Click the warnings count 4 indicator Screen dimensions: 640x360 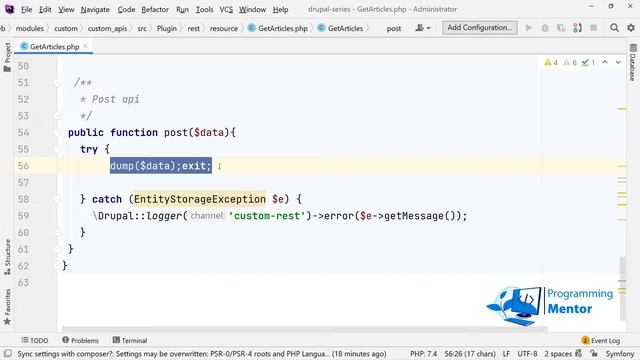551,62
